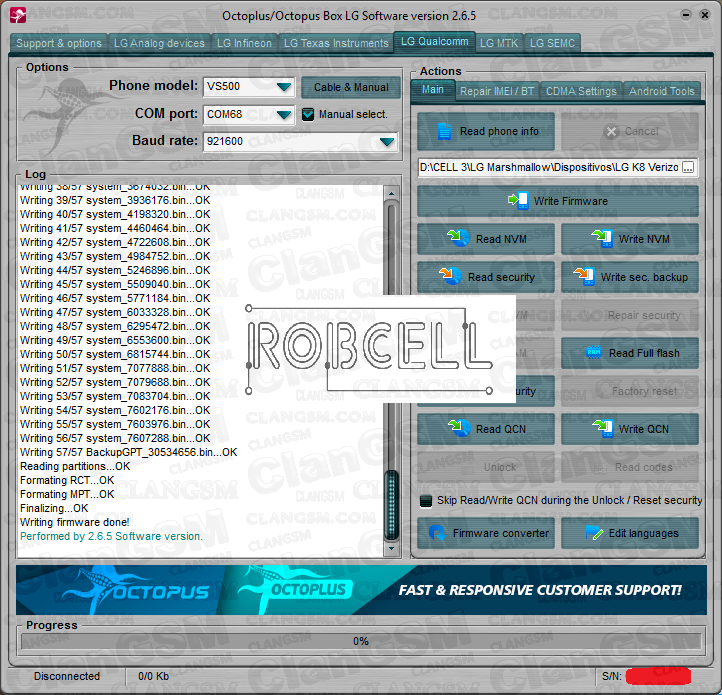Click 'Reading partitions...OK' log line
Viewport: 722px width, 695px height.
75,466
